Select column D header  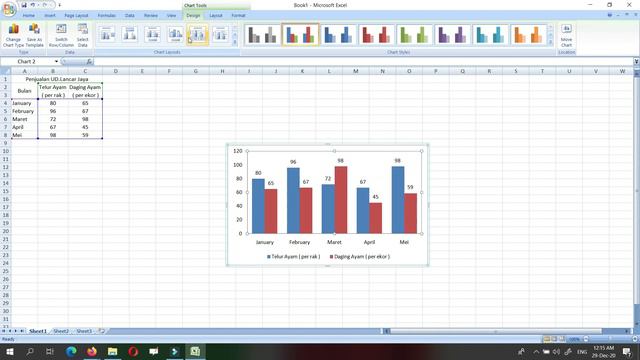pyautogui.click(x=116, y=71)
